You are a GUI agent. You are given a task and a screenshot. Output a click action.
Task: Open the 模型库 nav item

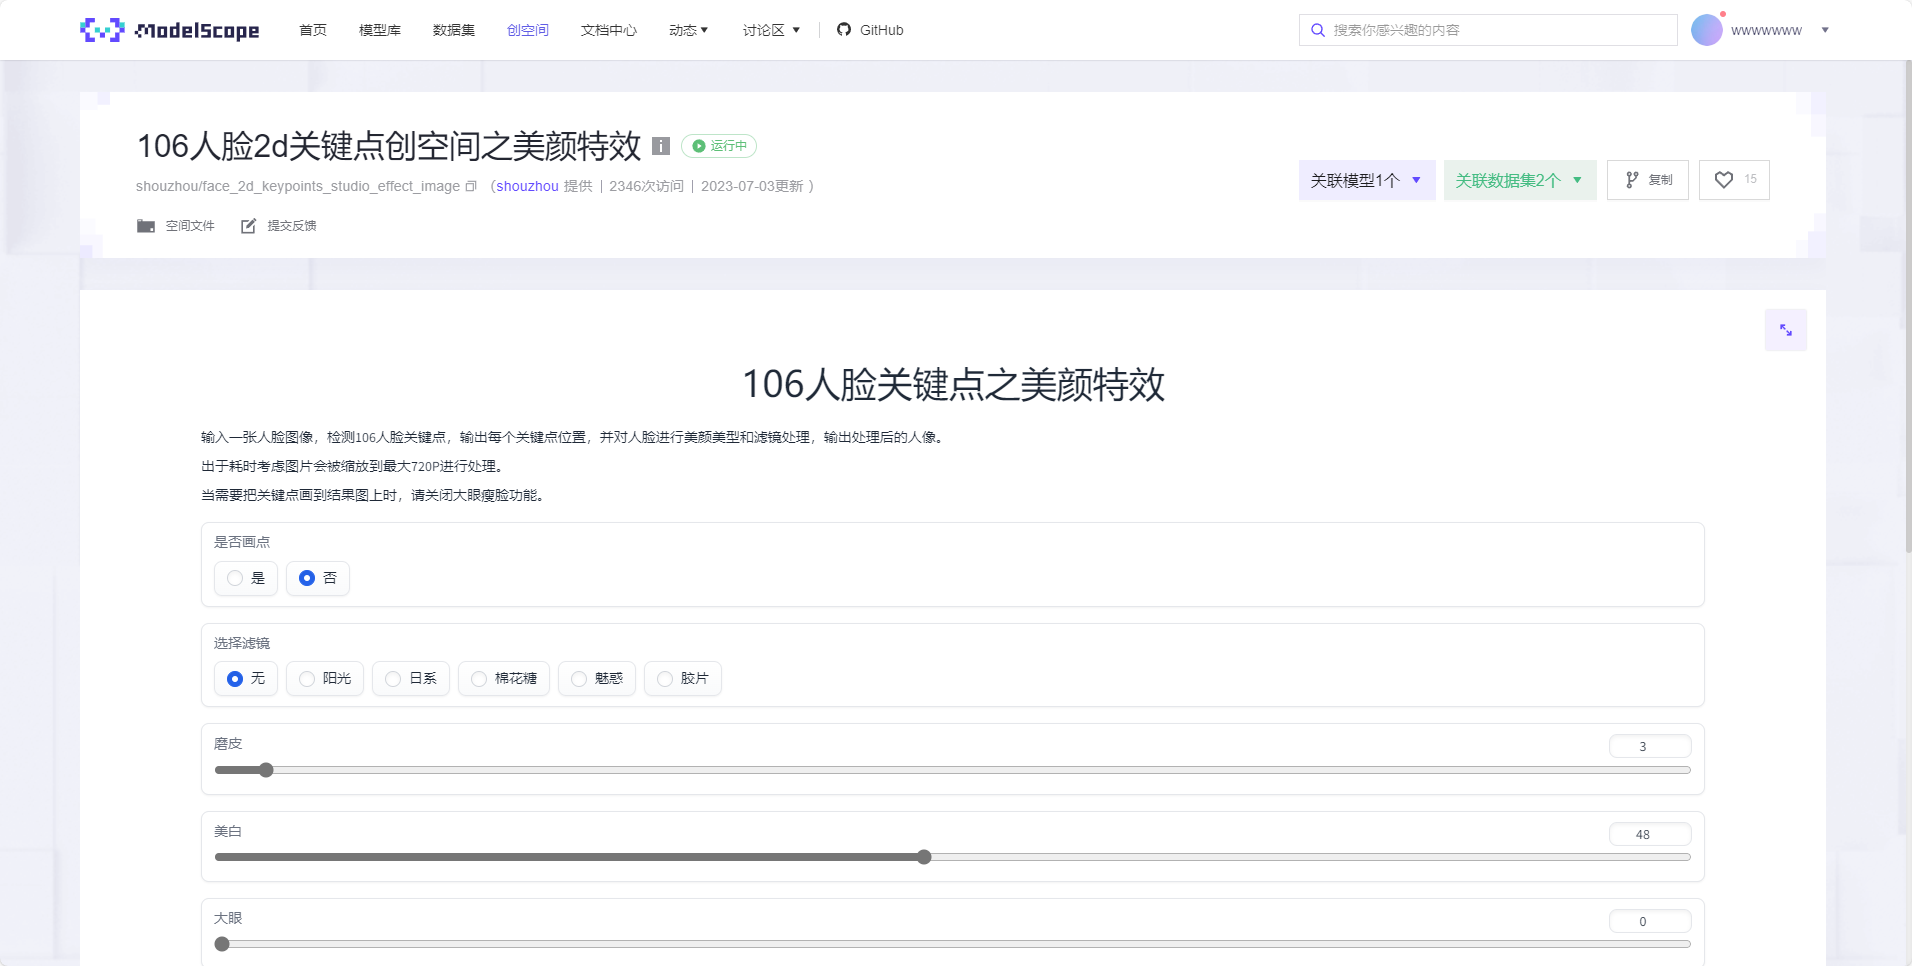(x=380, y=30)
